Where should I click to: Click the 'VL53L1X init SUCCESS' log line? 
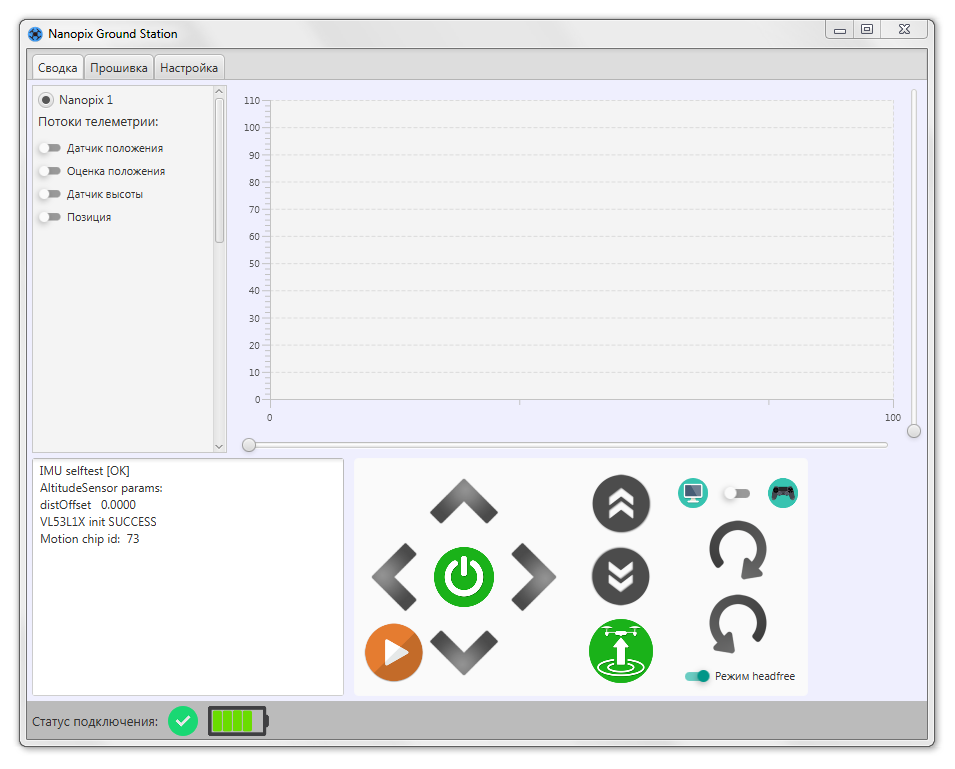click(x=98, y=522)
